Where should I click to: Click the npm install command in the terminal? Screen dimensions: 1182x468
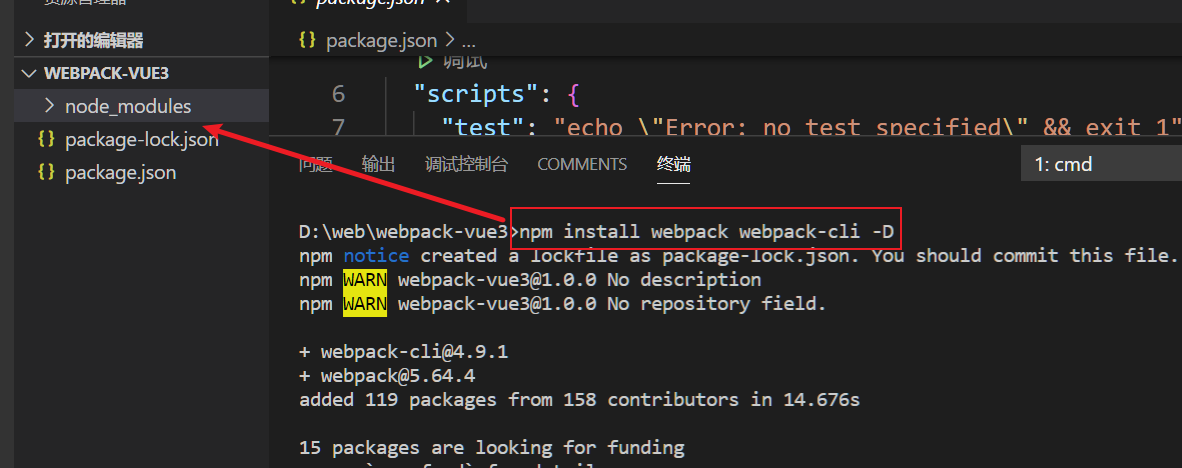pyautogui.click(x=706, y=232)
